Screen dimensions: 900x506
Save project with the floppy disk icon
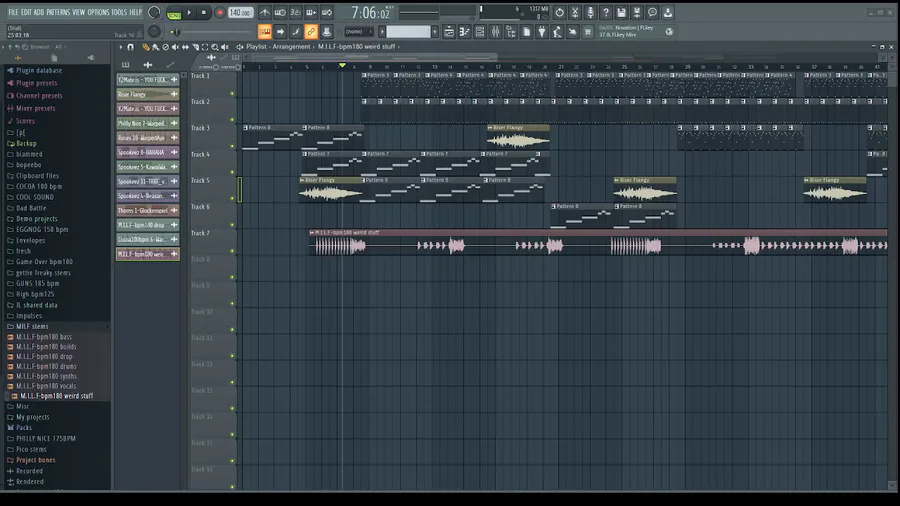(x=621, y=12)
